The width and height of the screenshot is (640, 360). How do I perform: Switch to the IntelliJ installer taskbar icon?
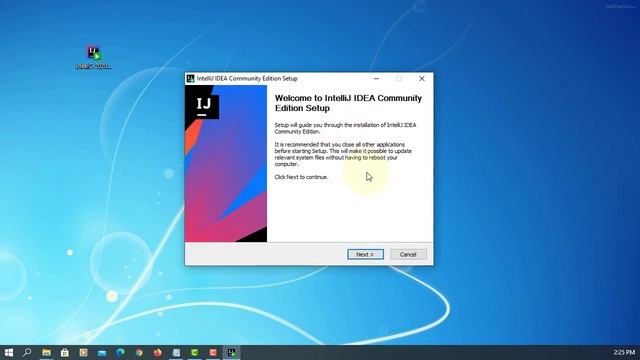point(232,352)
